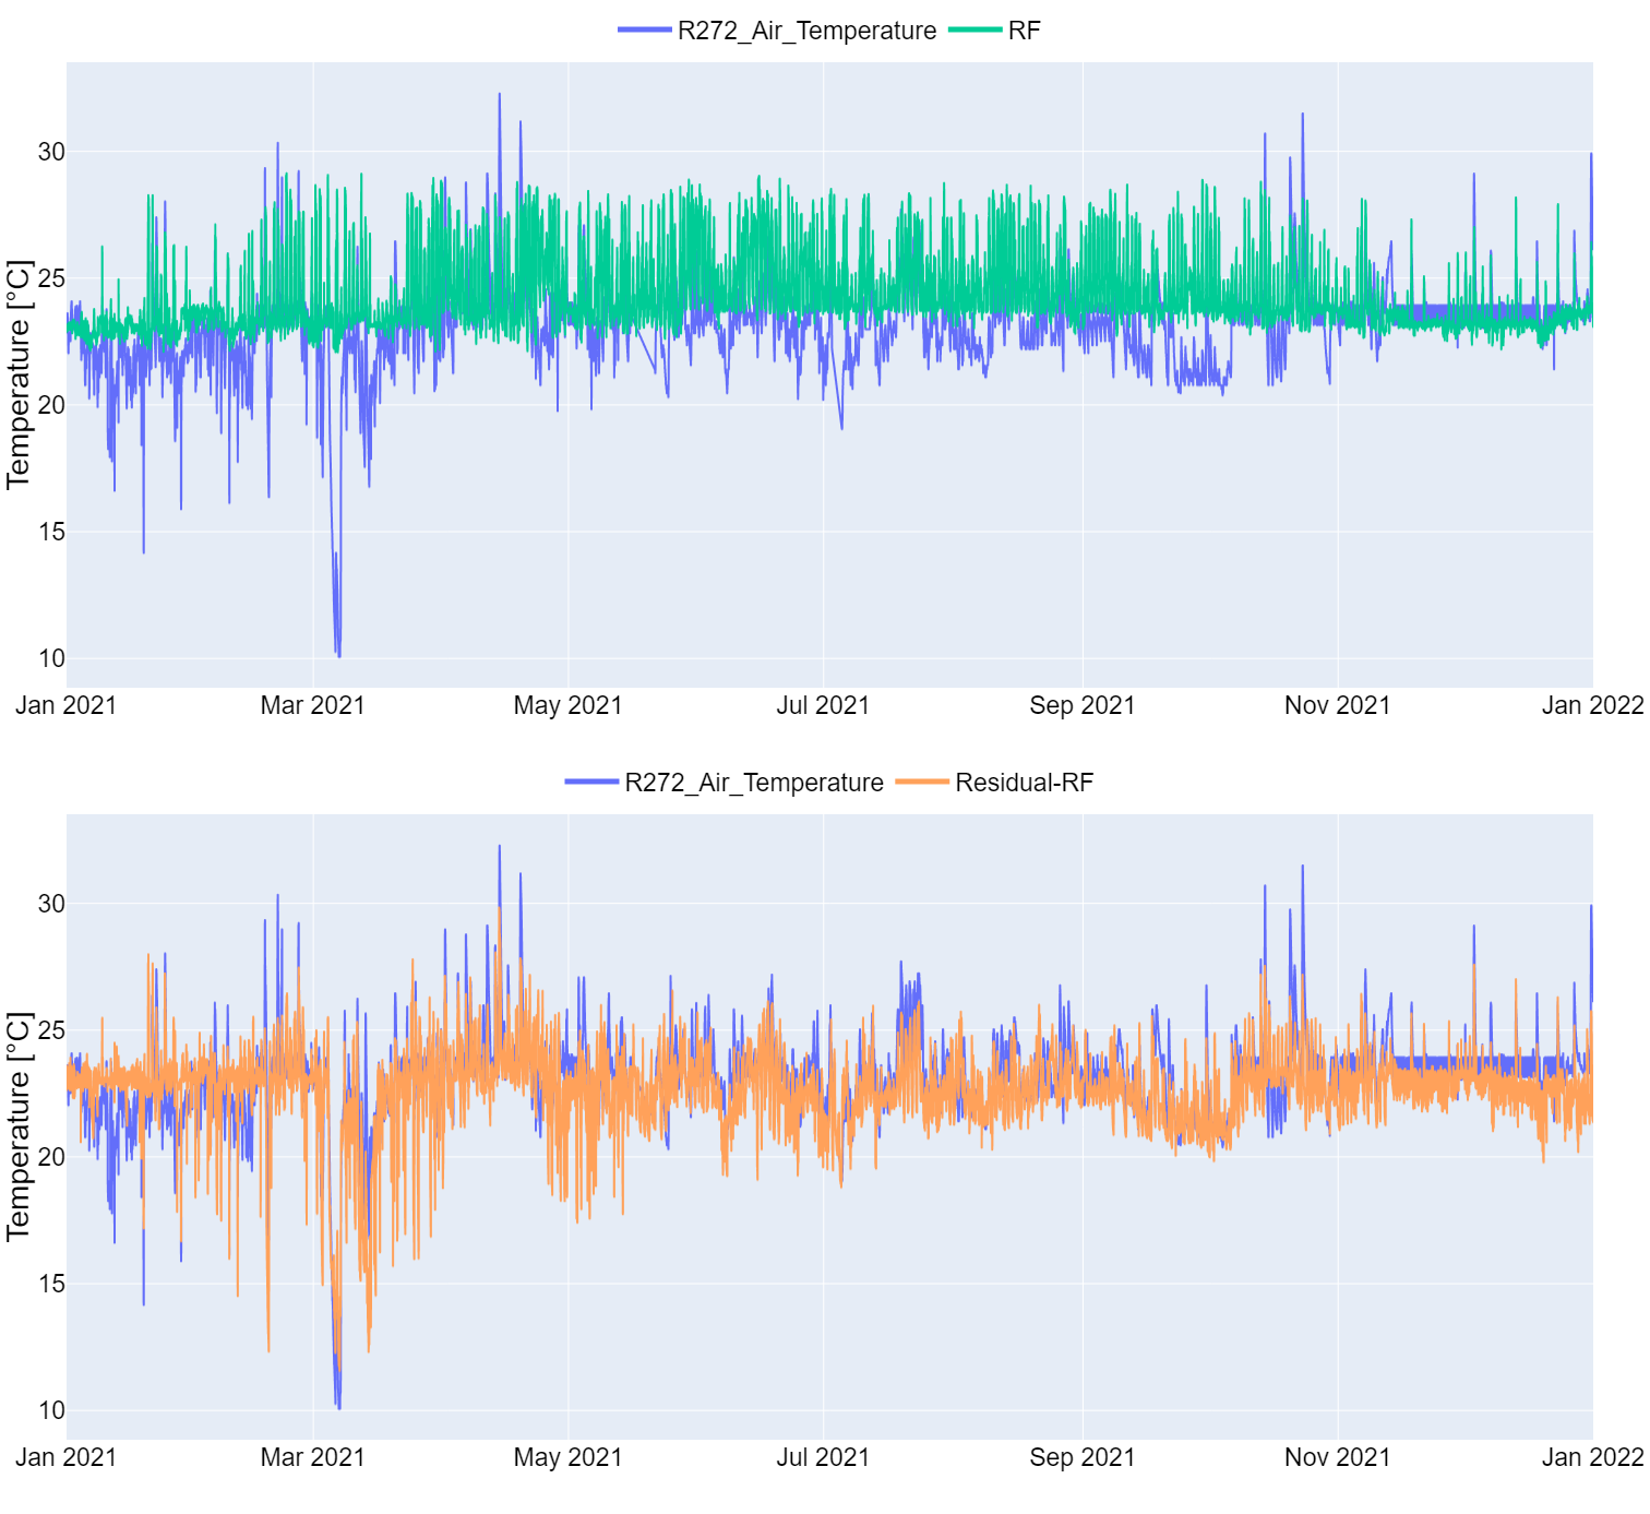1650x1514 pixels.
Task: Hide the RF trace via top legend label
Action: [x=1024, y=31]
